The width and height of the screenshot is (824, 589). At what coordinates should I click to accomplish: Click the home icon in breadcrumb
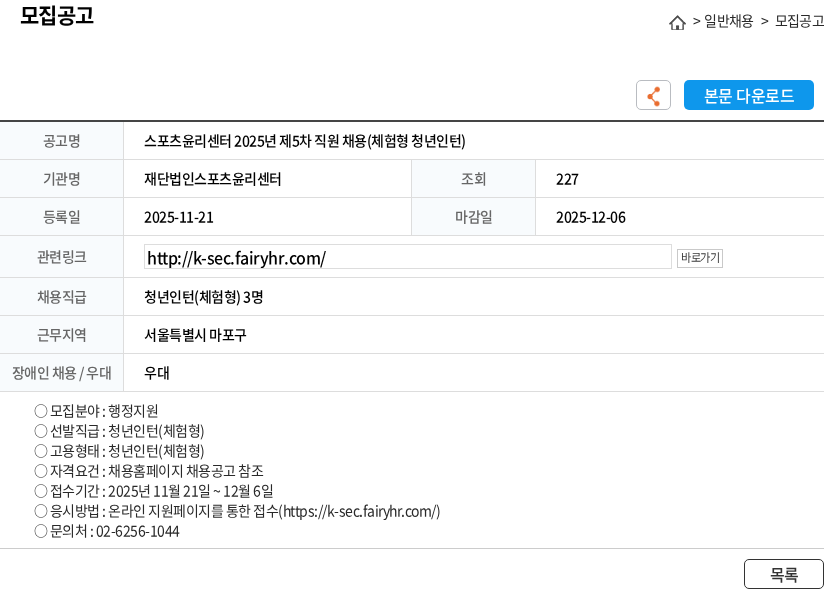677,23
